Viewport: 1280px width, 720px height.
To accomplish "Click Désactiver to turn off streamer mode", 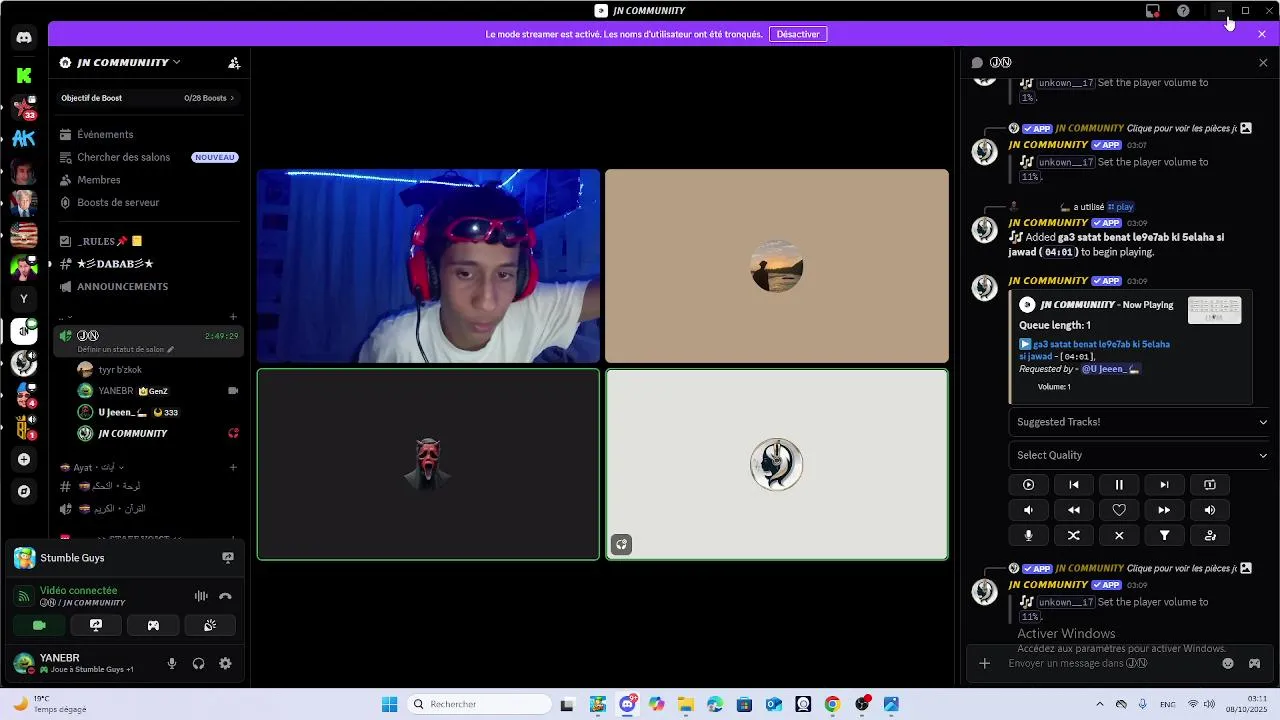I will click(798, 34).
